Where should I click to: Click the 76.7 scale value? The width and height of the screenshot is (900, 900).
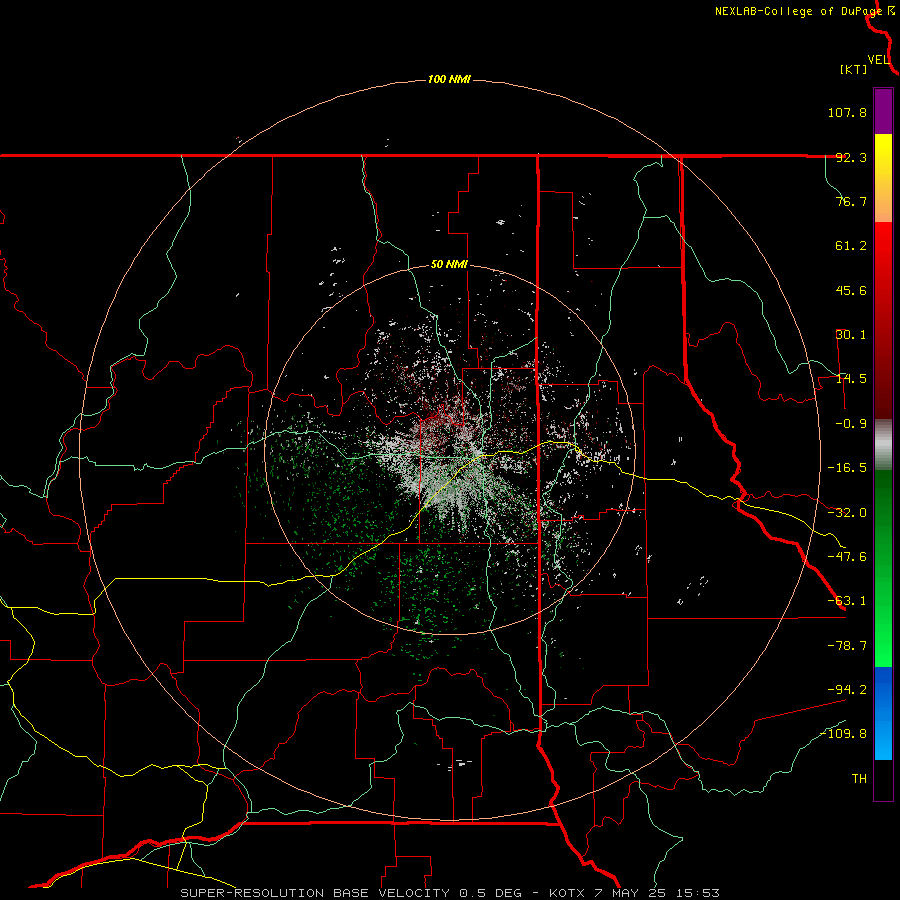coord(851,201)
